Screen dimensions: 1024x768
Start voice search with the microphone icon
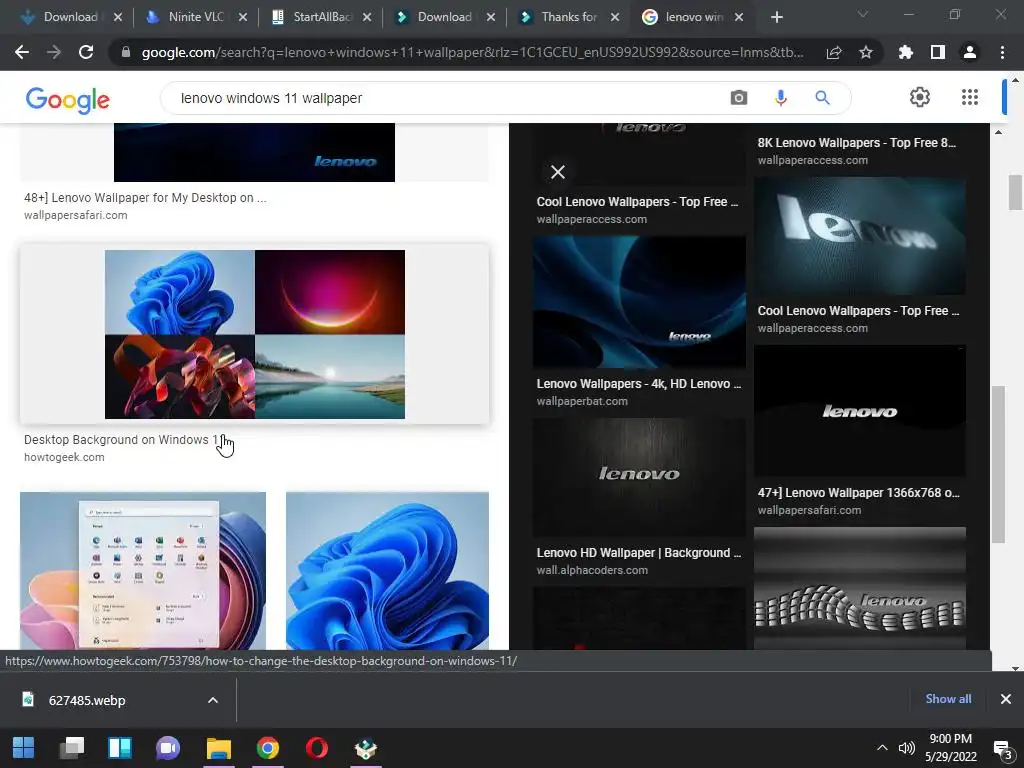point(780,98)
